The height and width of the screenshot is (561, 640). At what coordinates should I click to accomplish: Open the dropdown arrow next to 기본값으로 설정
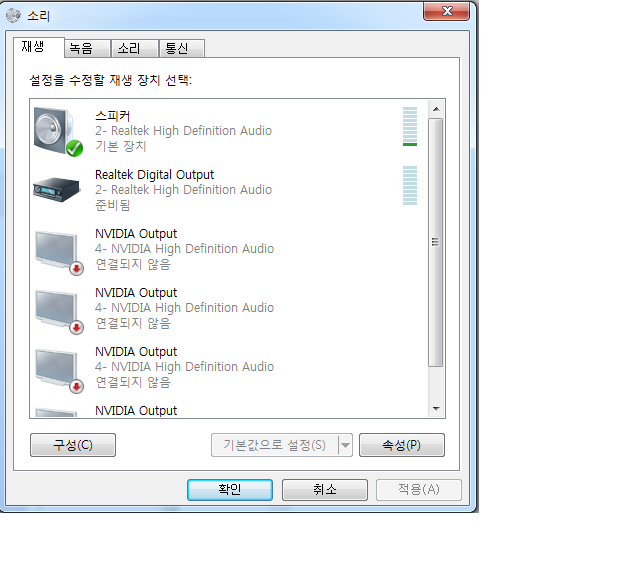click(x=345, y=445)
